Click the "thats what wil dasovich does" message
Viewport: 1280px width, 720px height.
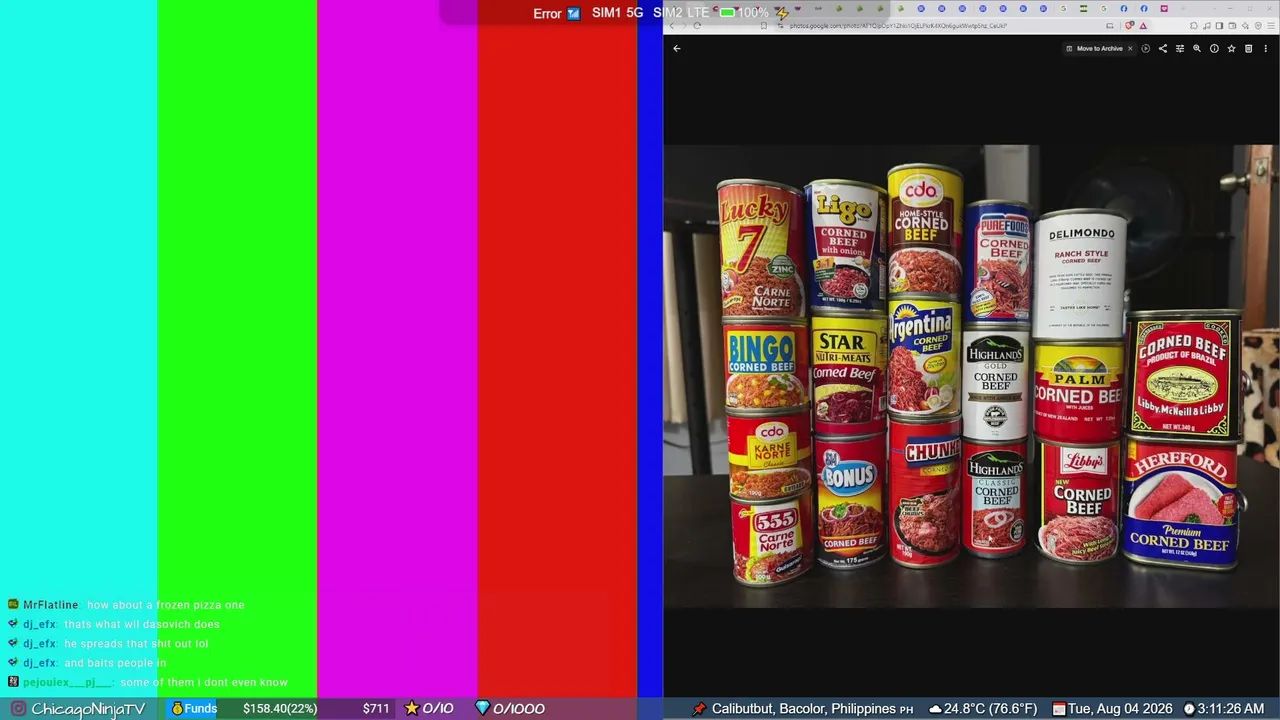pyautogui.click(x=142, y=624)
